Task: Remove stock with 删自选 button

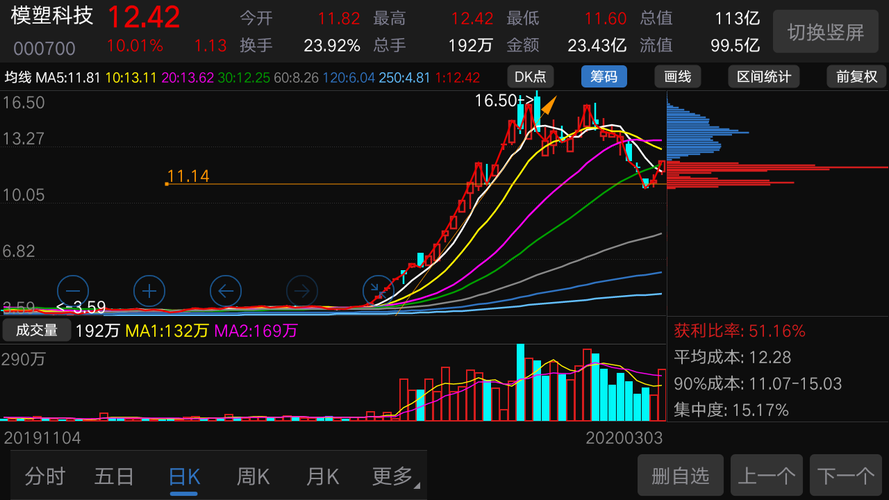Action: [680, 475]
